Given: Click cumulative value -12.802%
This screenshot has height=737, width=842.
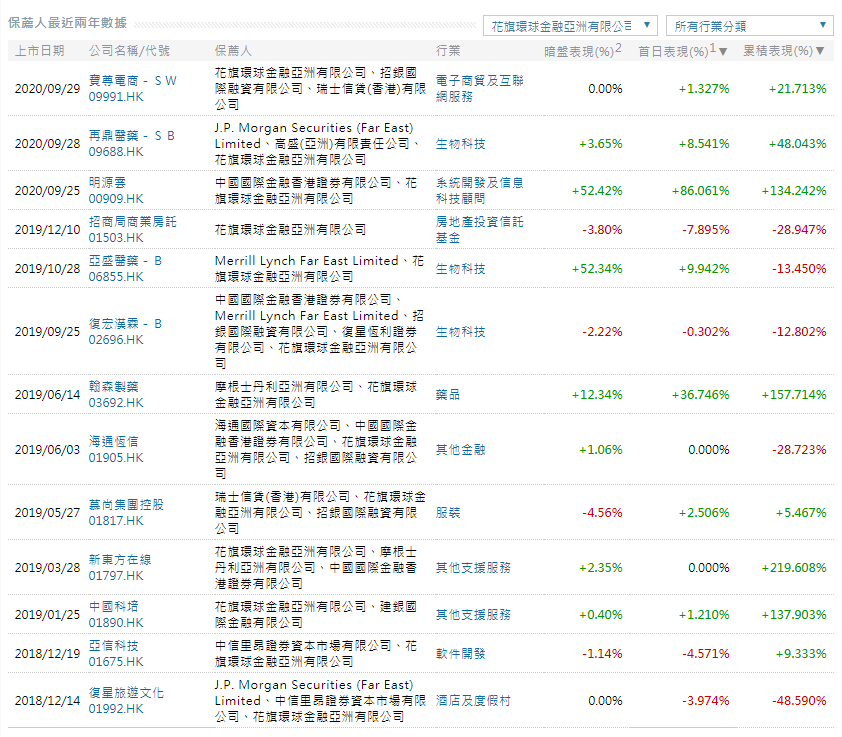Looking at the screenshot, I should pyautogui.click(x=799, y=332).
